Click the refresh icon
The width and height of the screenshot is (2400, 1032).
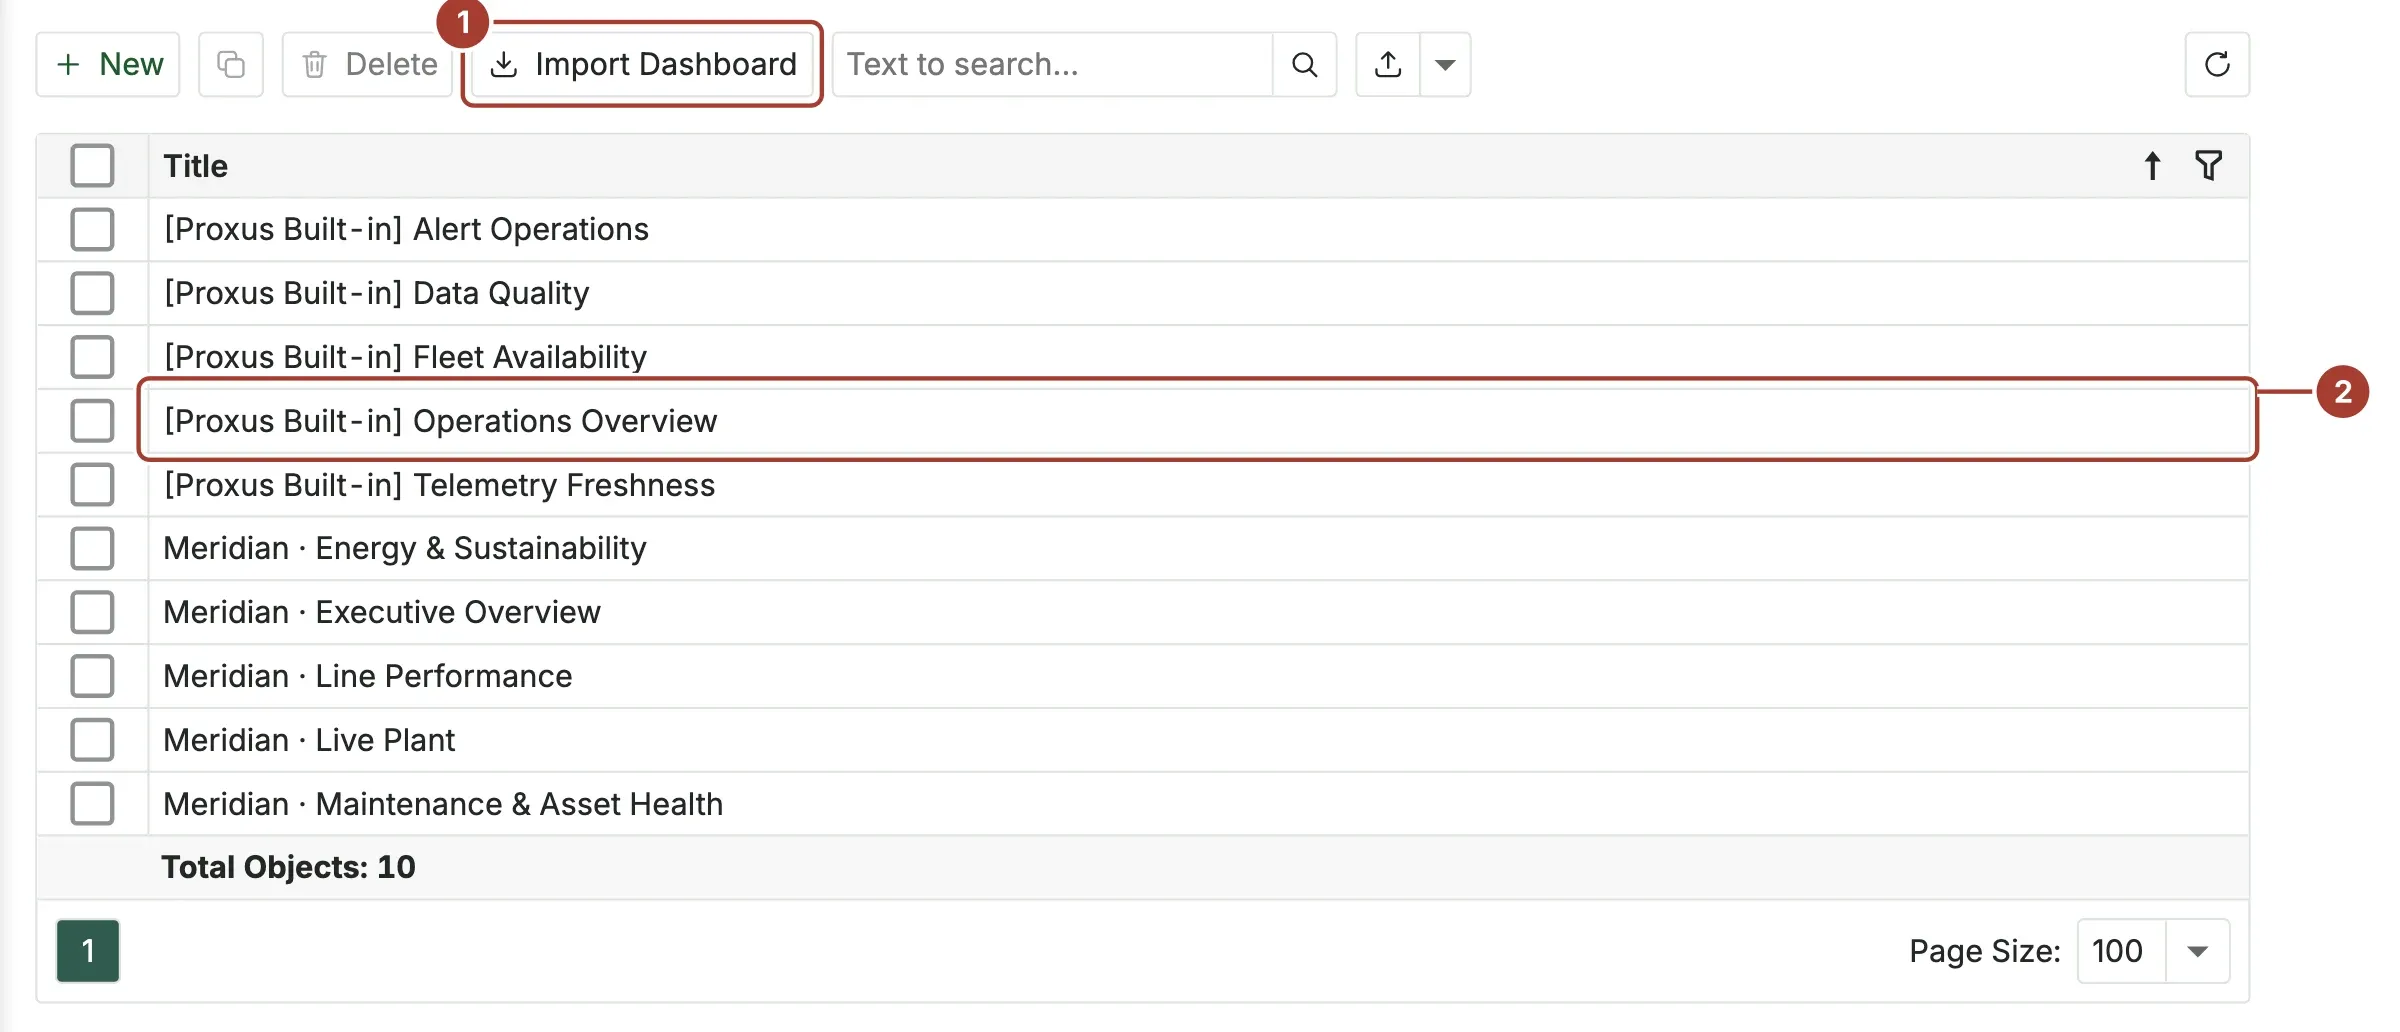pos(2217,65)
